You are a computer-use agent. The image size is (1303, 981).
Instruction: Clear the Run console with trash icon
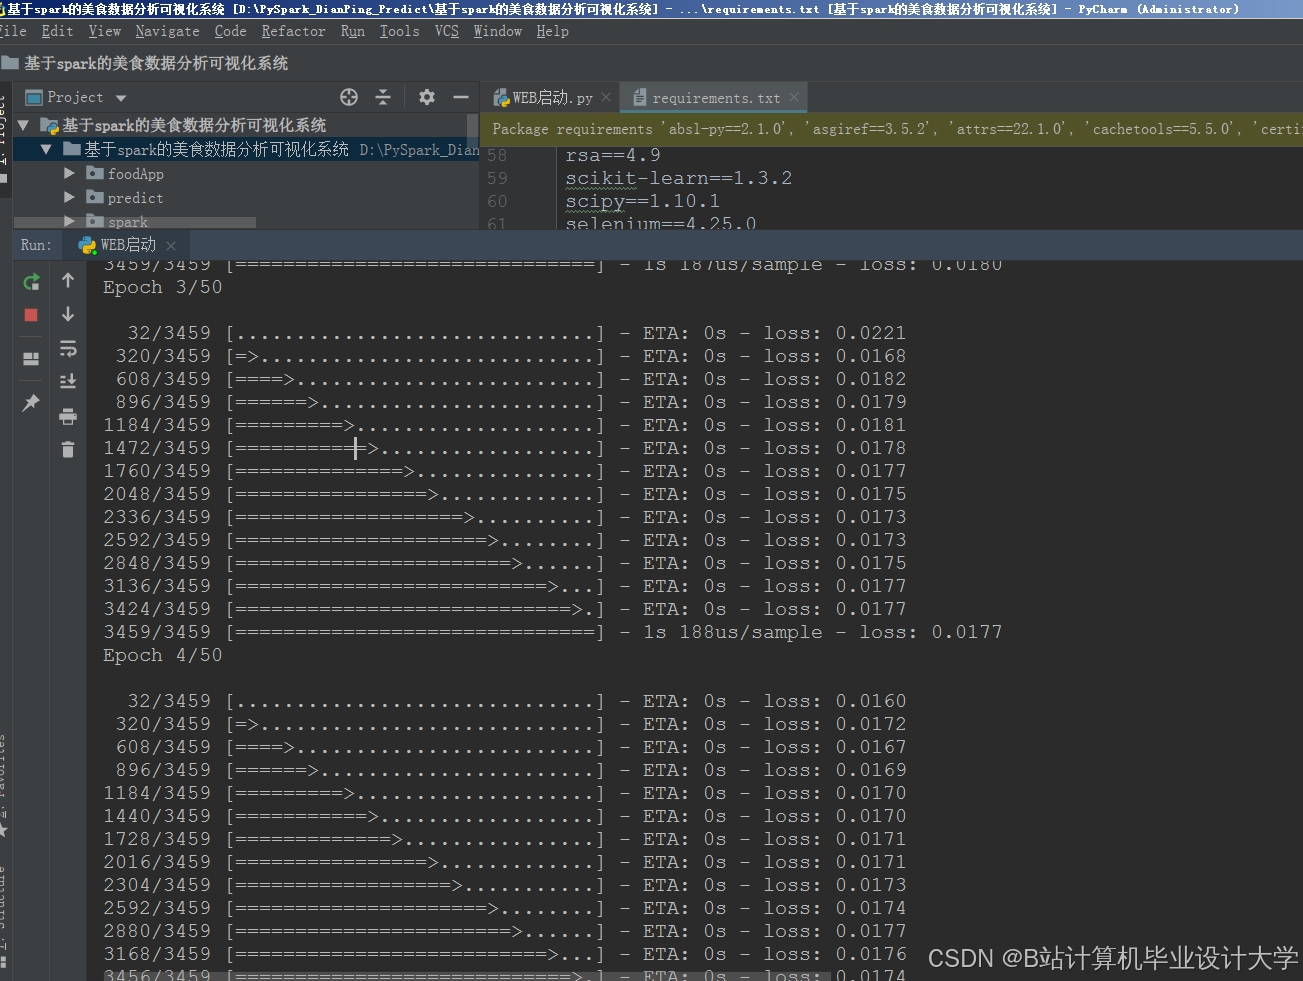(68, 449)
